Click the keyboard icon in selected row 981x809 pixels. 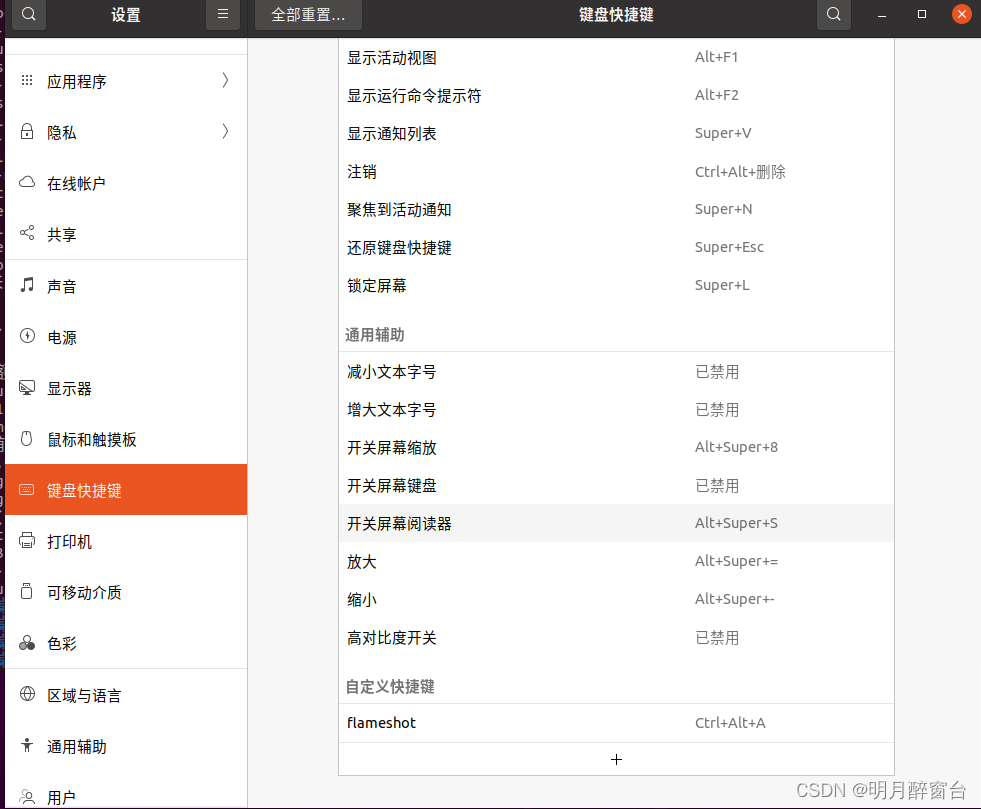[26, 489]
